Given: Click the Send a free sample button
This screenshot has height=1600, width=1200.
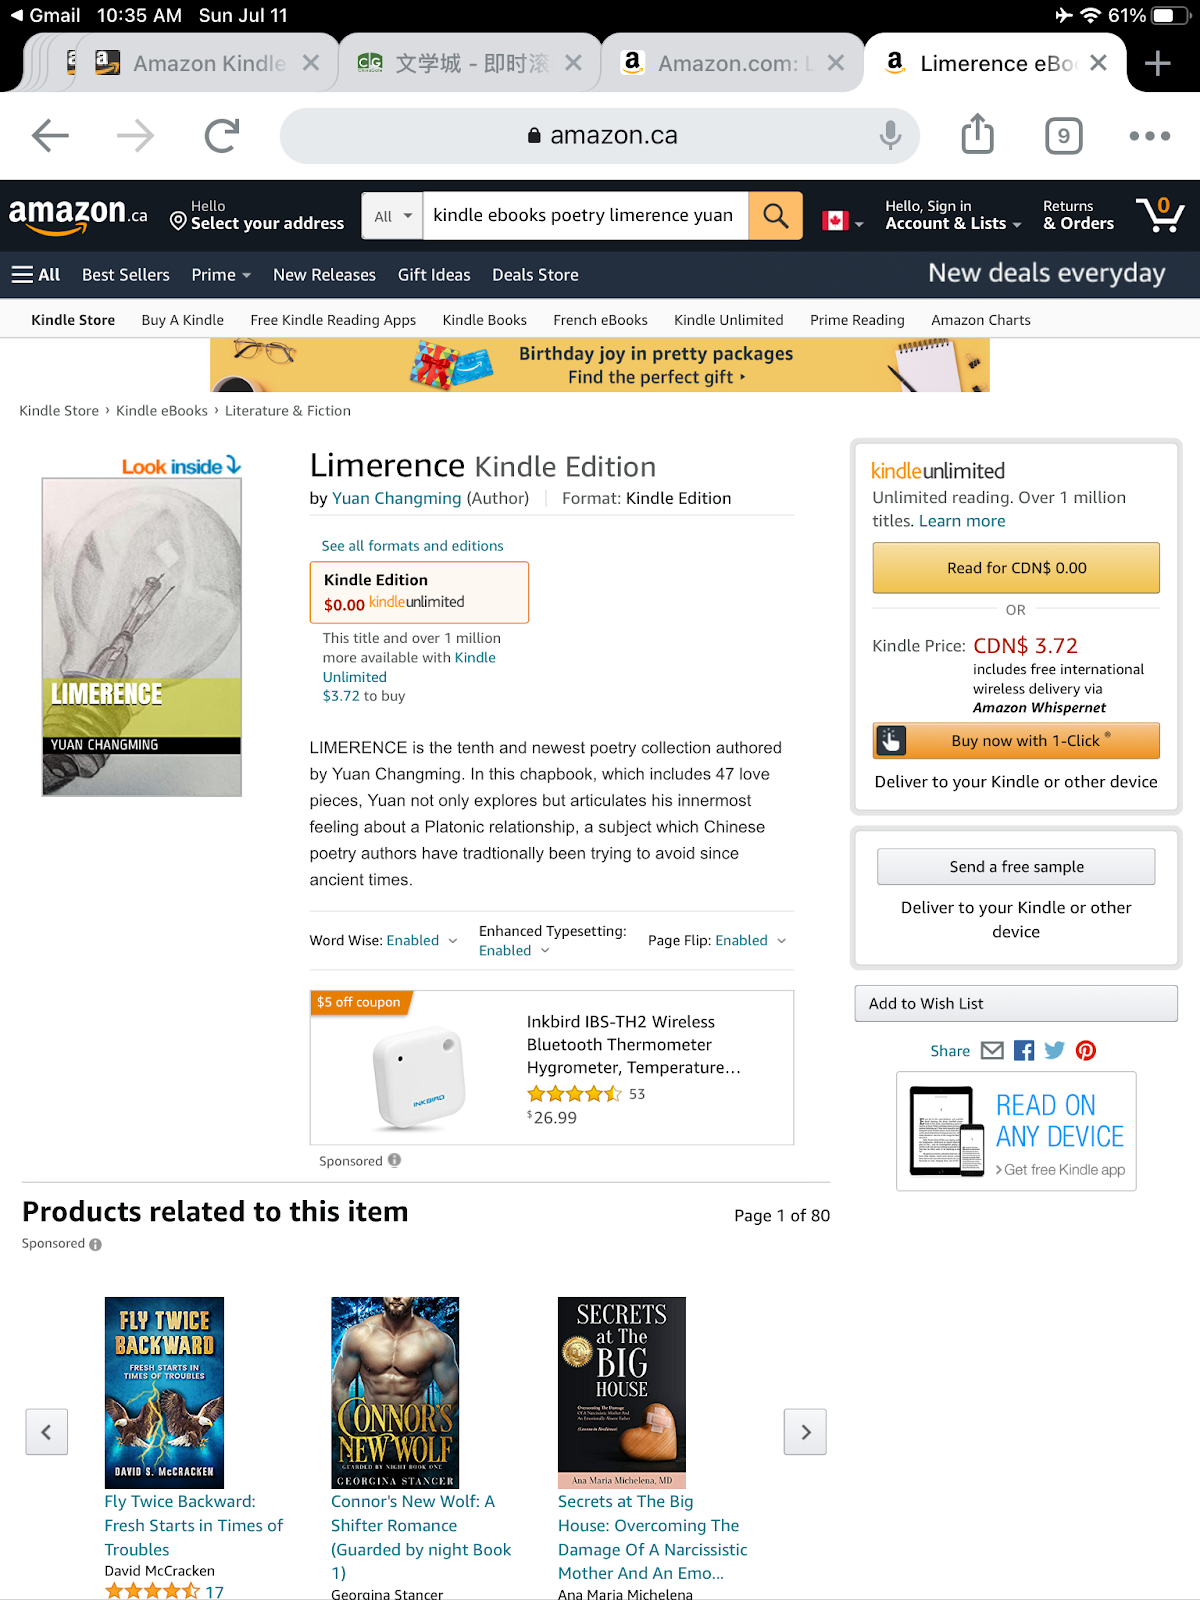Looking at the screenshot, I should click(x=1016, y=867).
